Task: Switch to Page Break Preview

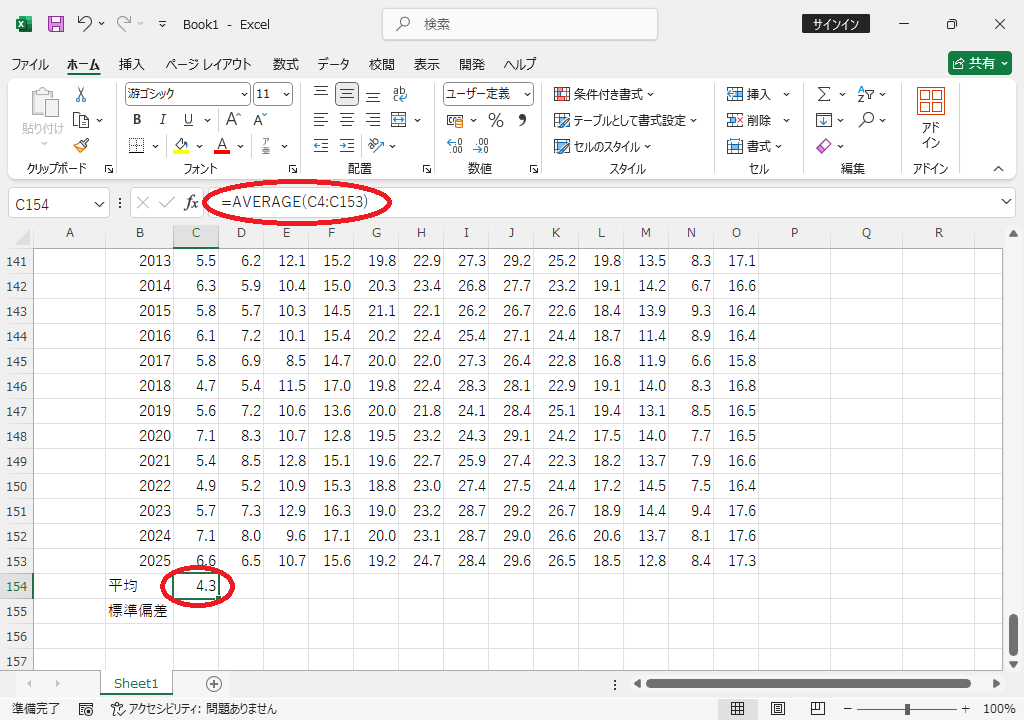Action: [818, 708]
